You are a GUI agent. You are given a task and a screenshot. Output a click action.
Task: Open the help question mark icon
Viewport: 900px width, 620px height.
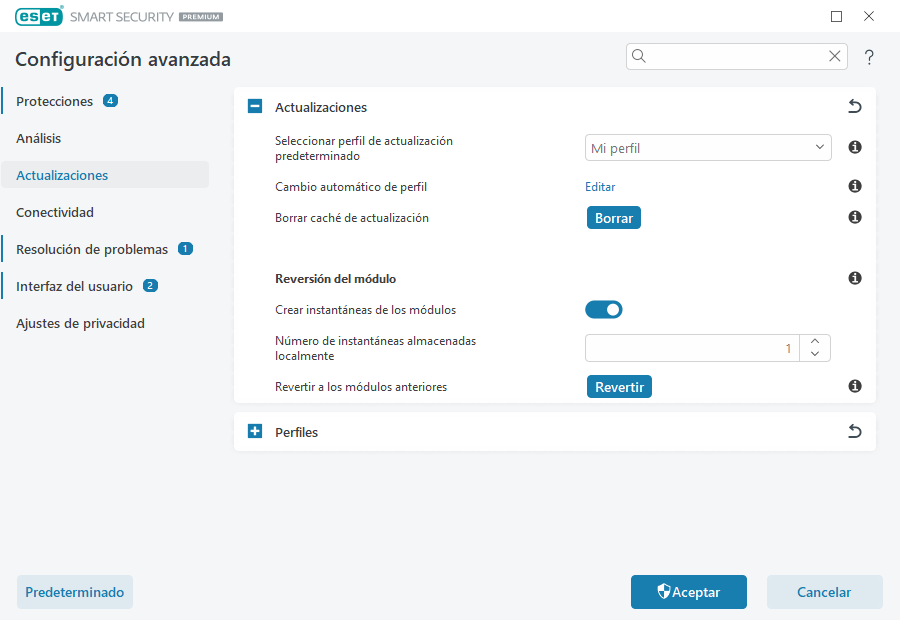tap(868, 57)
